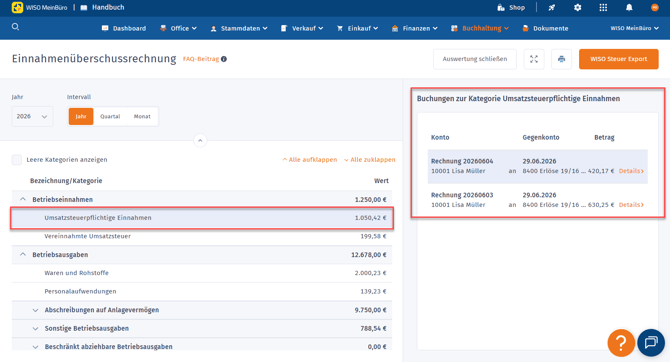Click Auswertung schließen button

pos(475,59)
